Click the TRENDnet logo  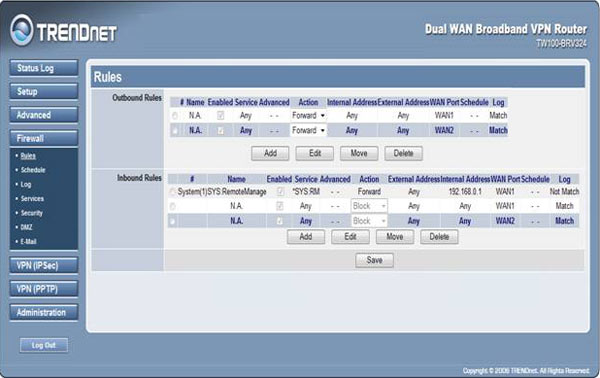click(x=64, y=31)
